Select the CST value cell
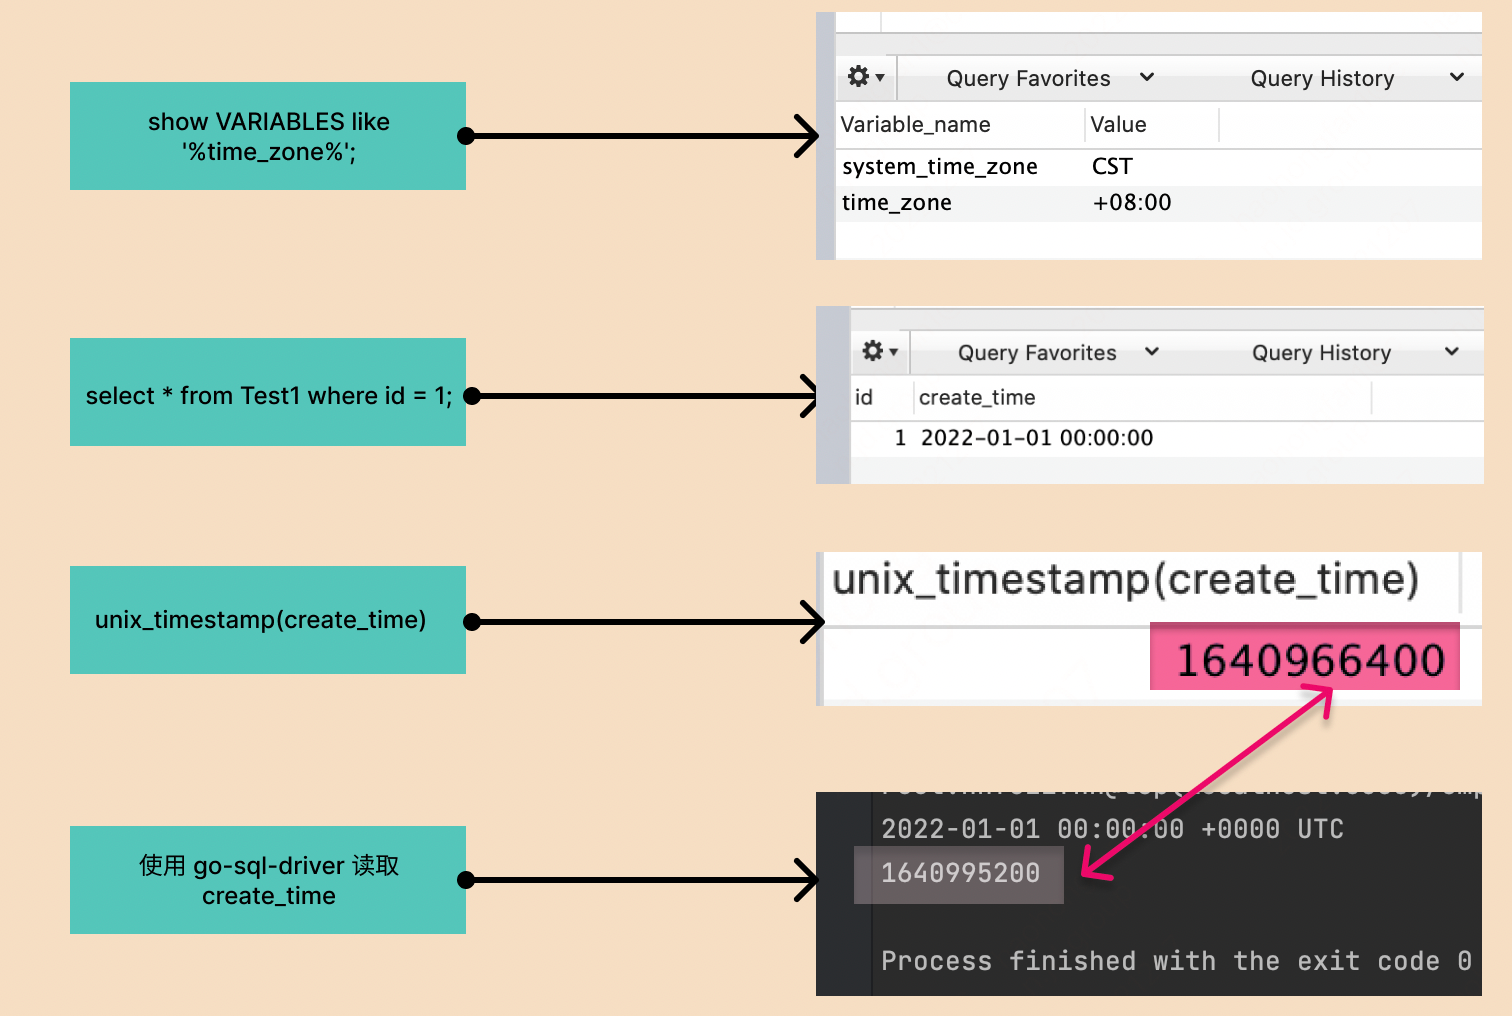The image size is (1512, 1016). [x=1112, y=166]
